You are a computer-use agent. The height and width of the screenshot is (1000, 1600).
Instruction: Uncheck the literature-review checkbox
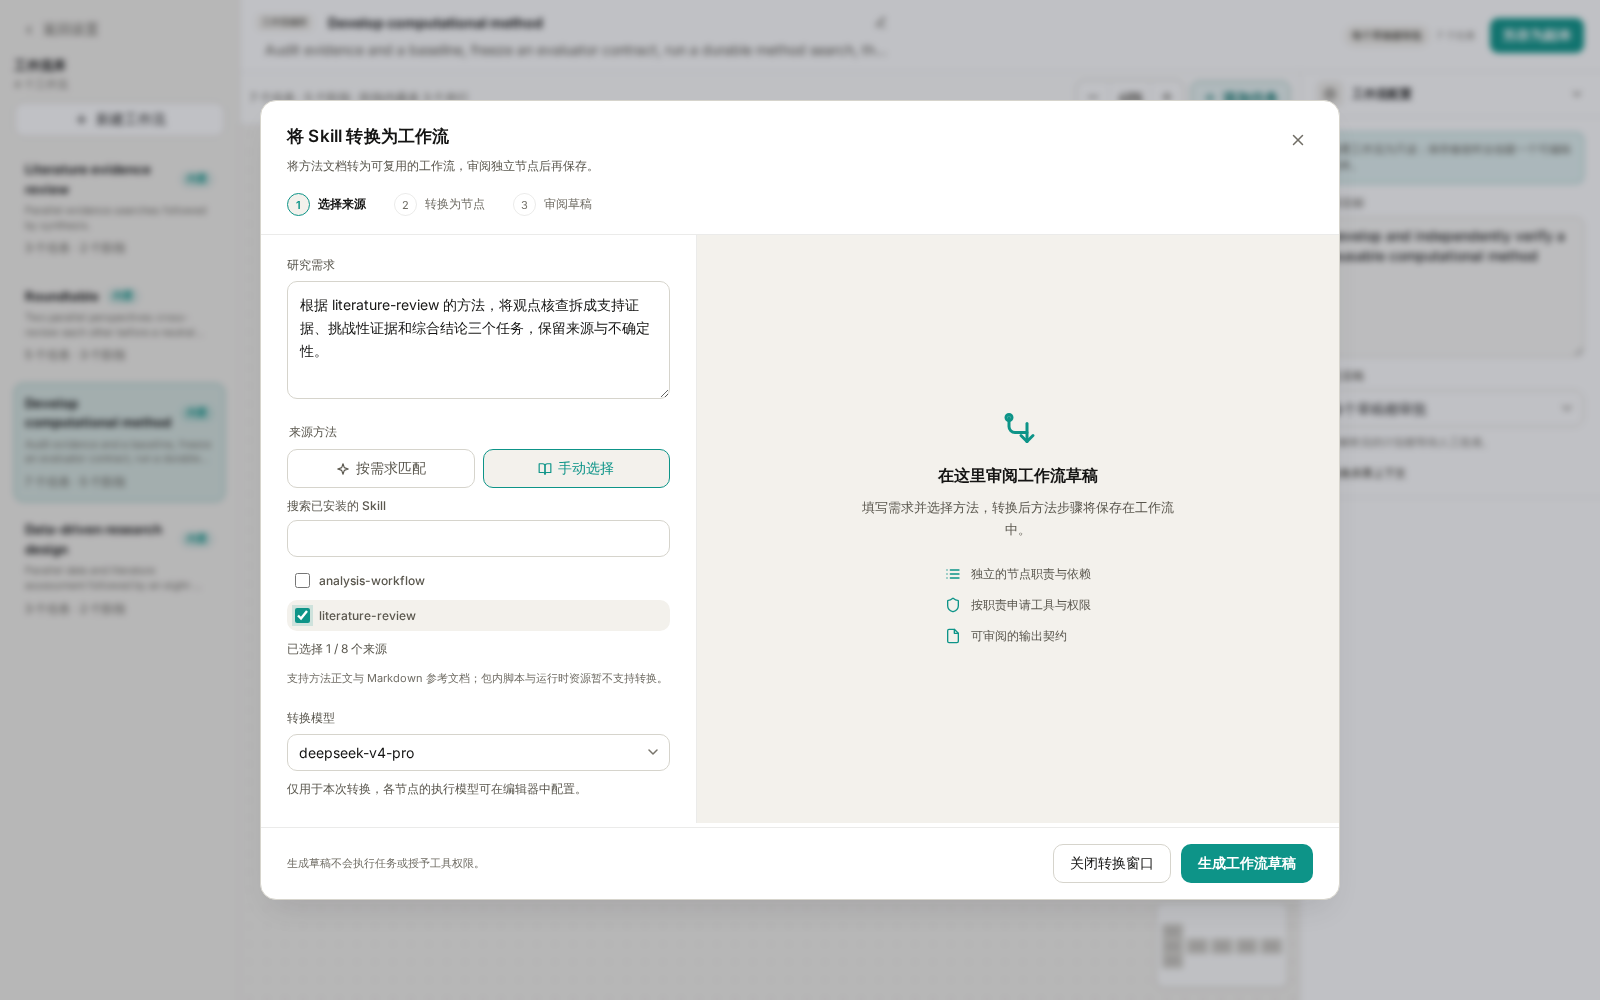302,615
